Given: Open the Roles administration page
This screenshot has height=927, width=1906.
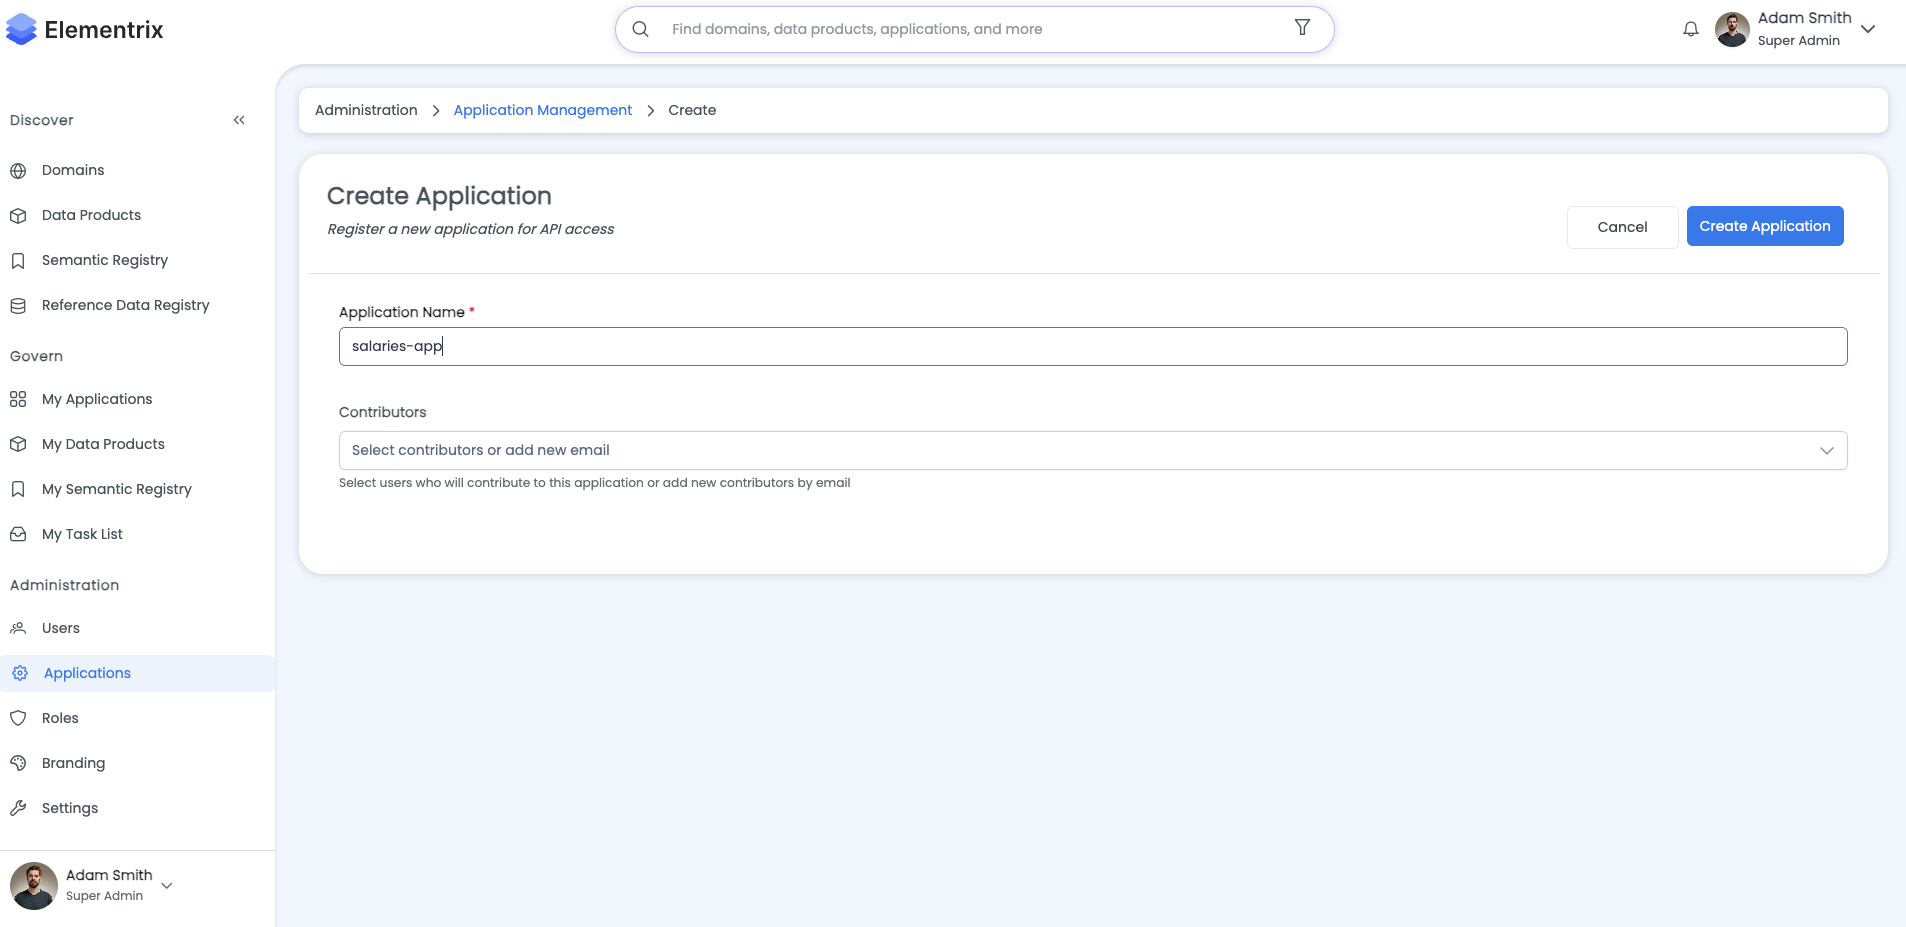Looking at the screenshot, I should click(59, 717).
